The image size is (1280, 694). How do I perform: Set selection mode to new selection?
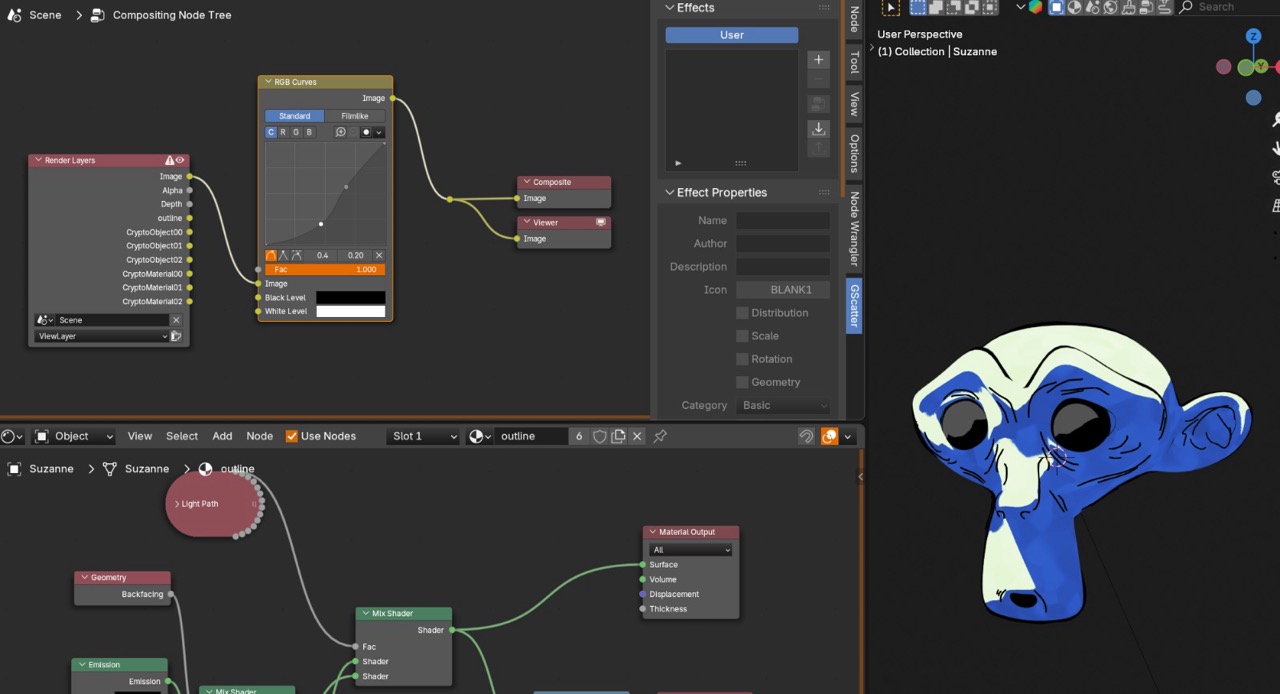(x=917, y=7)
